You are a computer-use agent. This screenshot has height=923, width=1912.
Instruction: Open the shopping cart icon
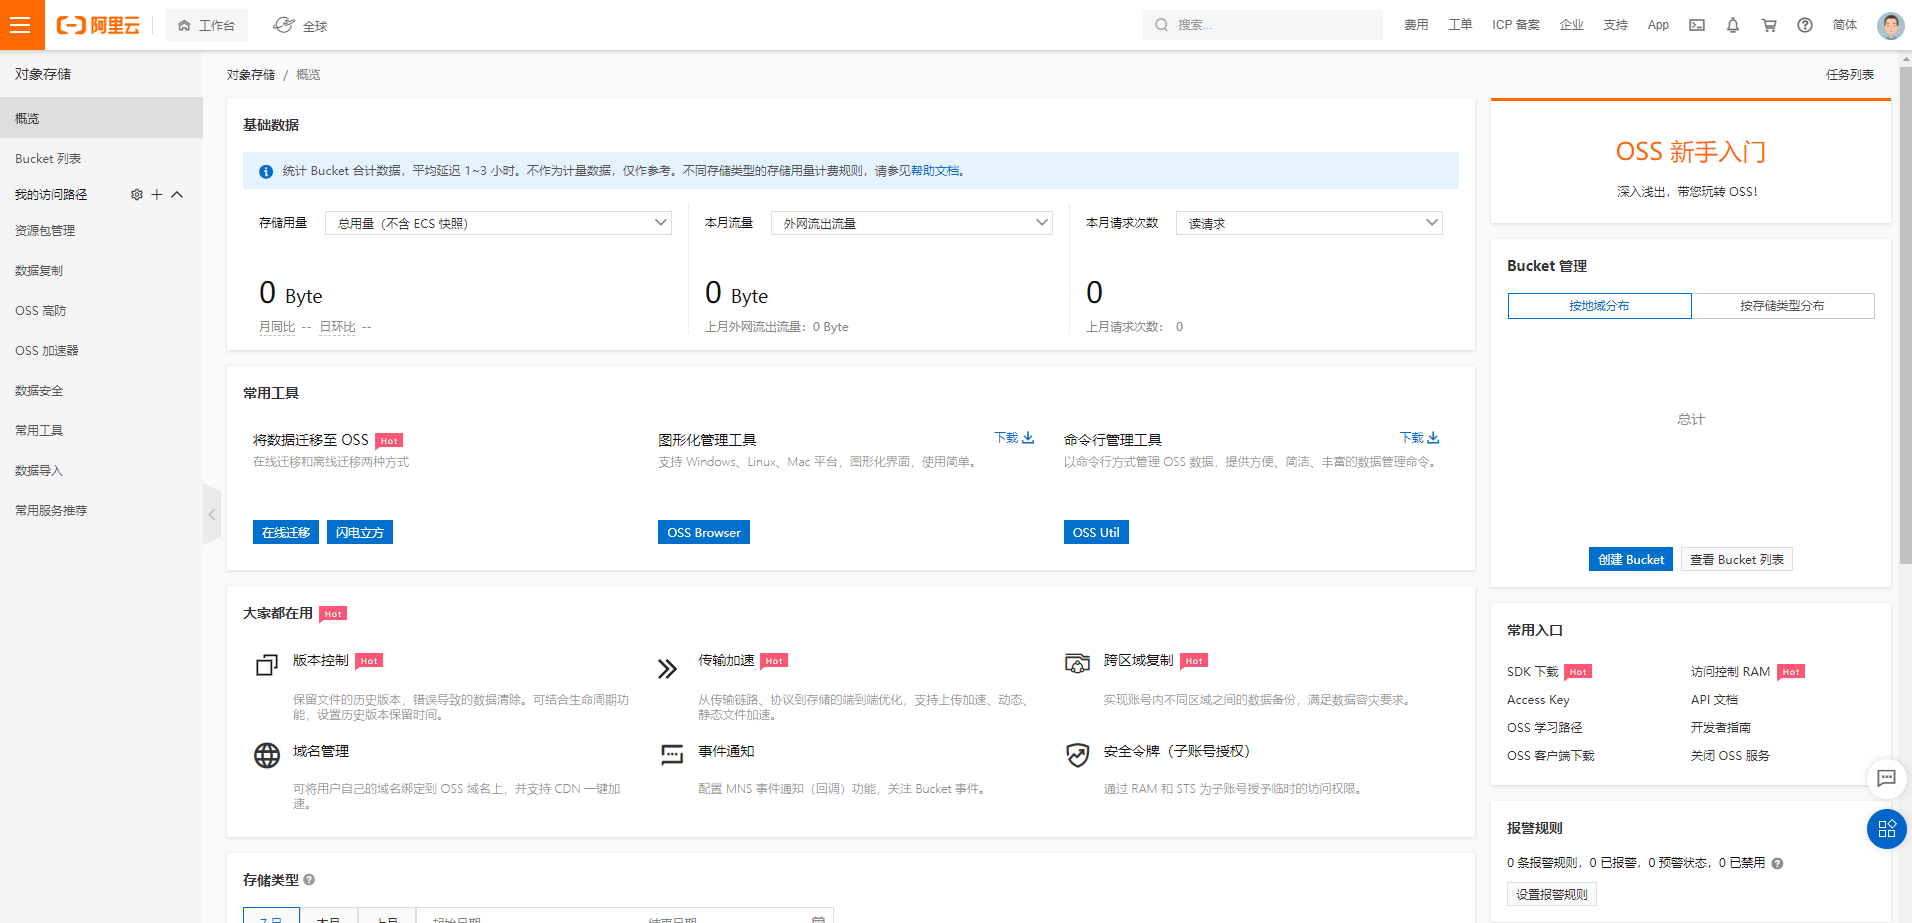coord(1769,25)
